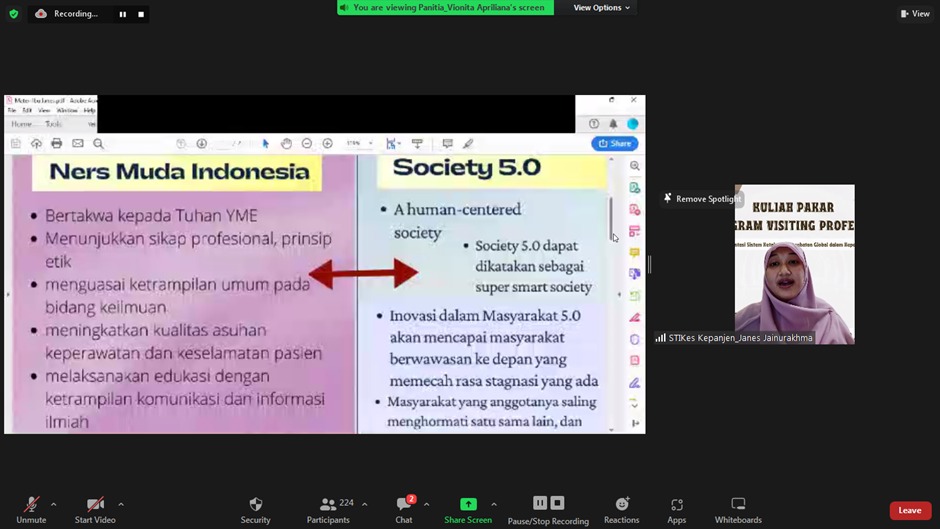
Task: Expand audio options arrow beside Unmute
Action: pos(54,504)
